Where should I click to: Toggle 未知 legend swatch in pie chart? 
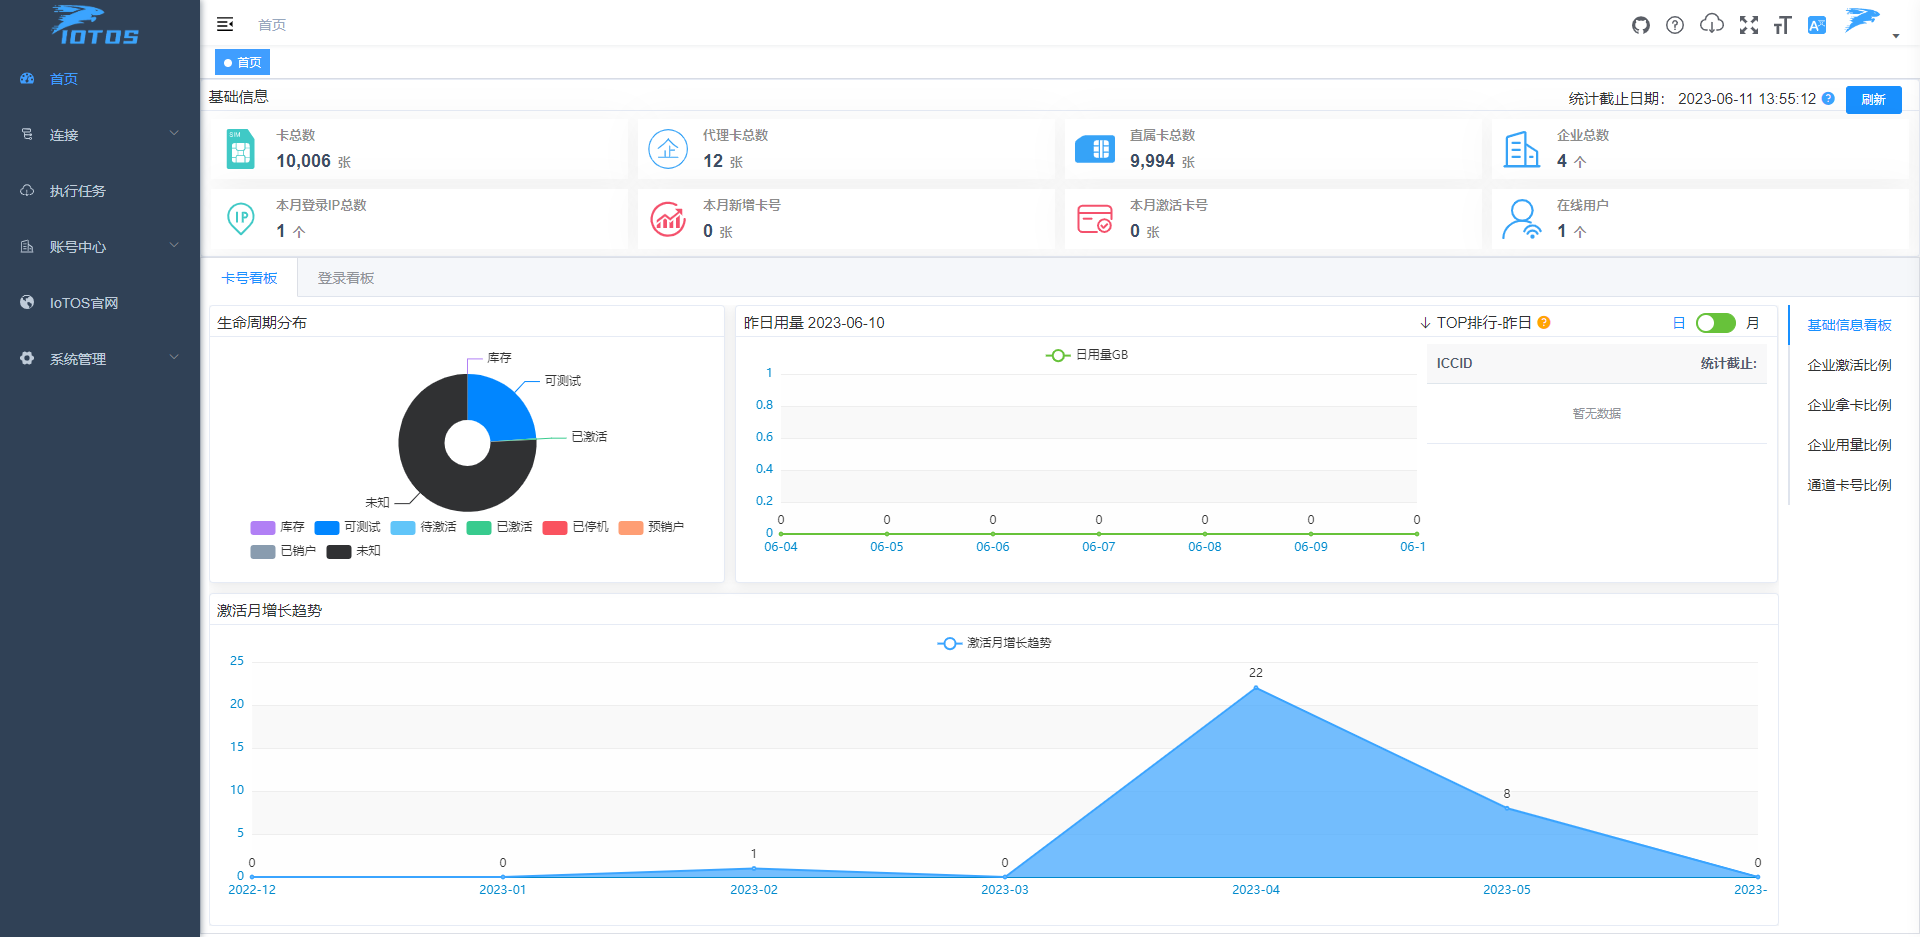pos(339,552)
